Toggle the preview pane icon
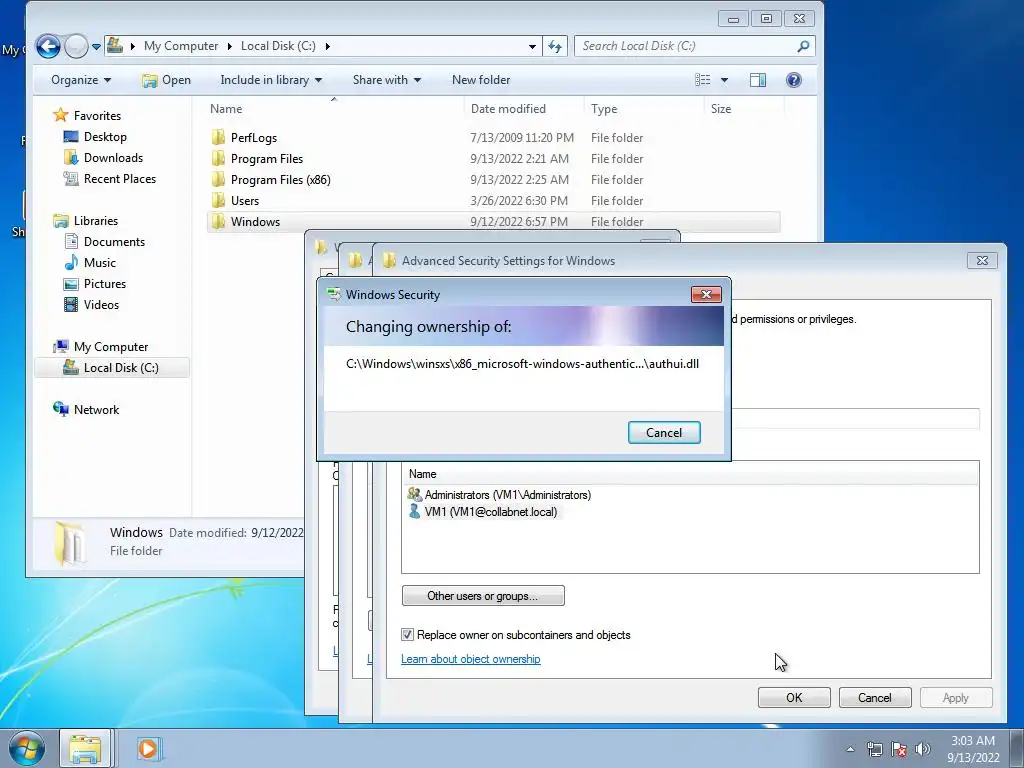Screen dimensions: 1024x768 [x=758, y=80]
